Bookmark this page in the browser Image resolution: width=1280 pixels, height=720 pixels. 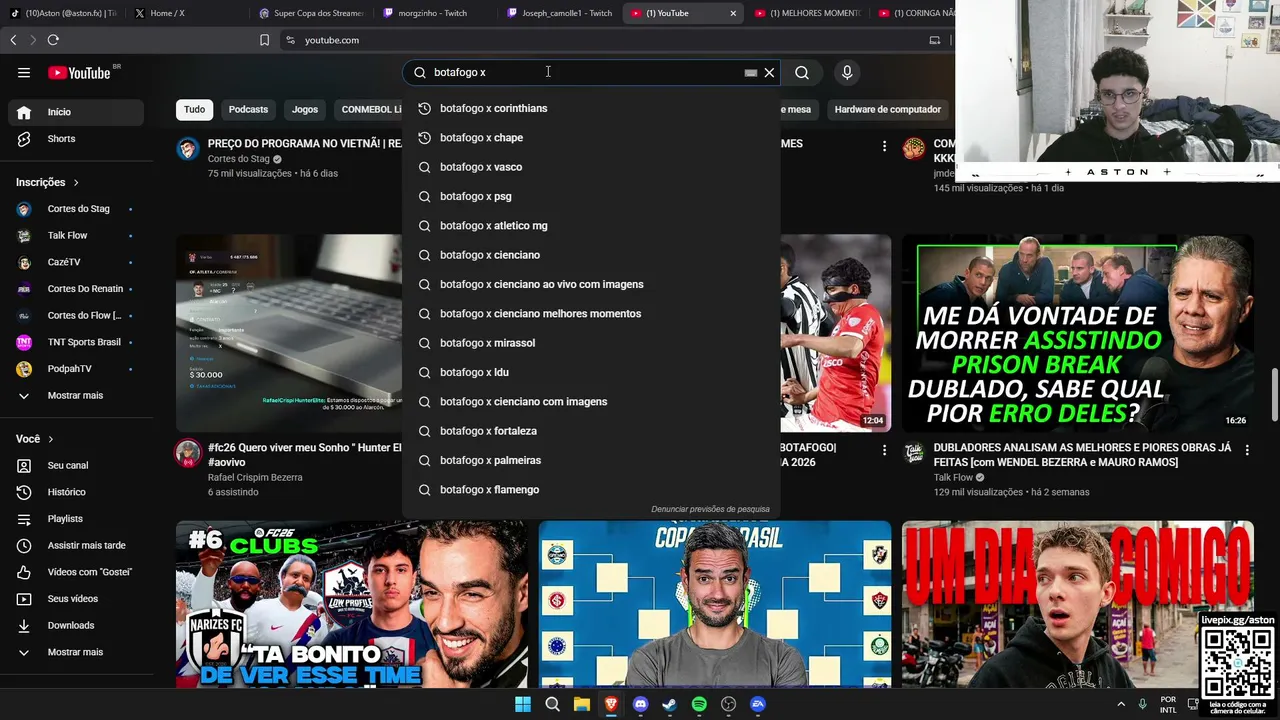[x=264, y=40]
